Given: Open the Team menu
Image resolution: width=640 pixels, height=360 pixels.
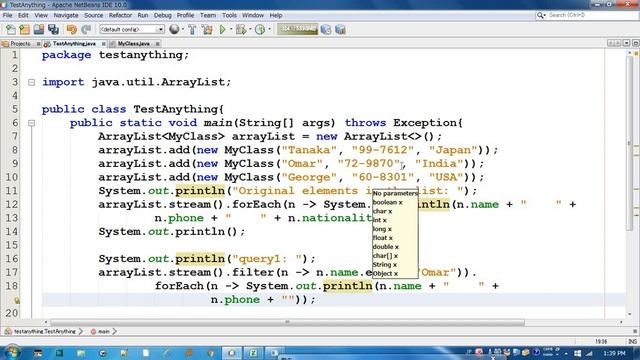Looking at the screenshot, I should 208,15.
